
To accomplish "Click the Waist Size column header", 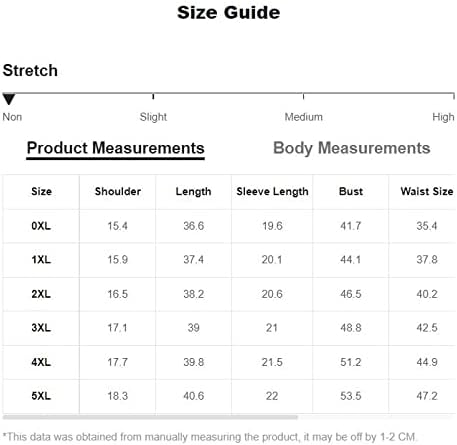I will pyautogui.click(x=427, y=192).
